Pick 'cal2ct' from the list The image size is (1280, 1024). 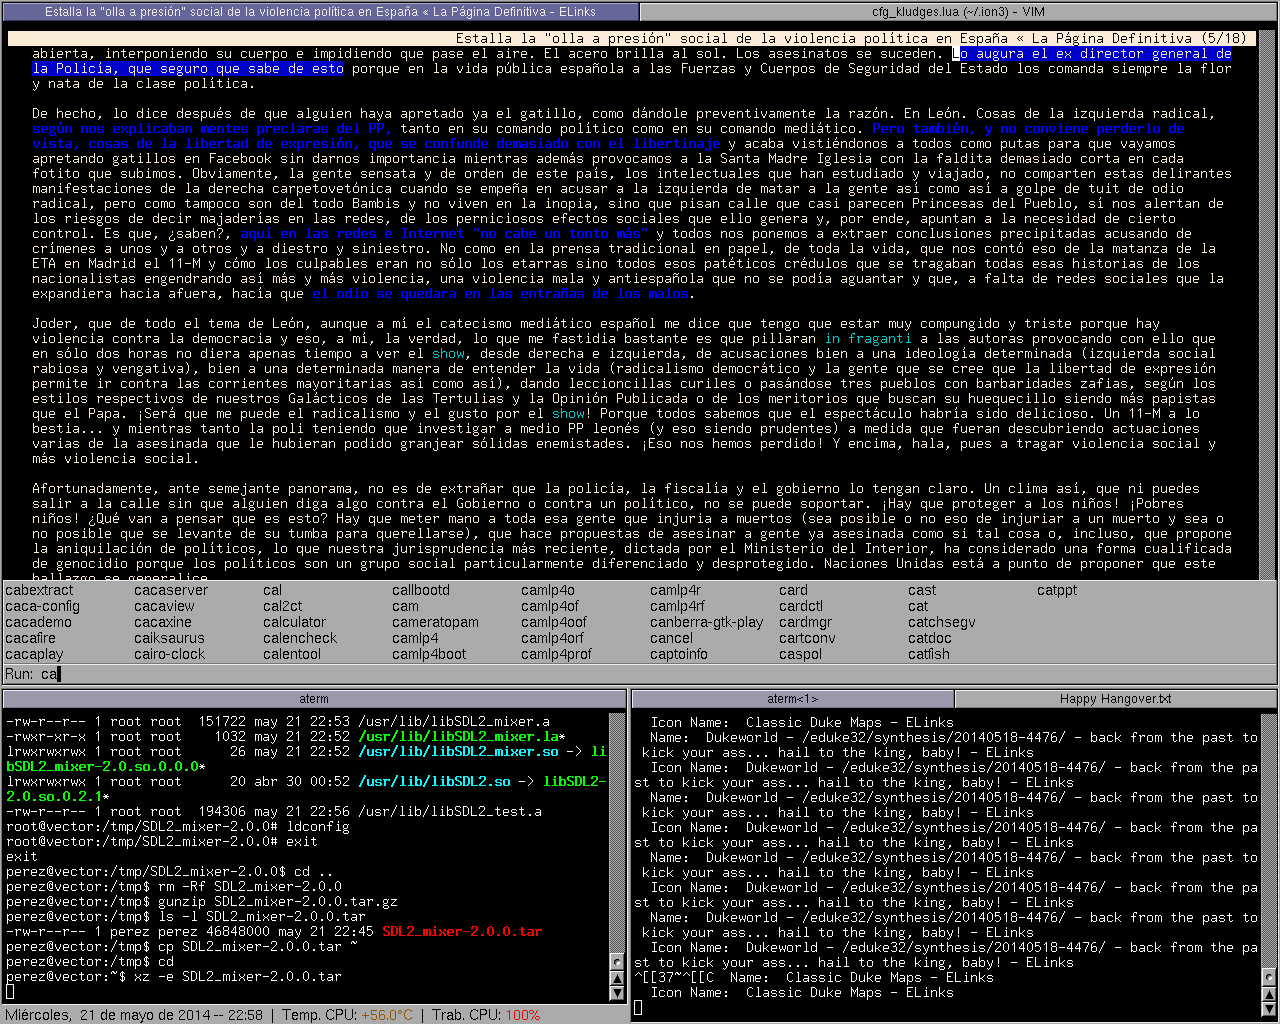(282, 606)
